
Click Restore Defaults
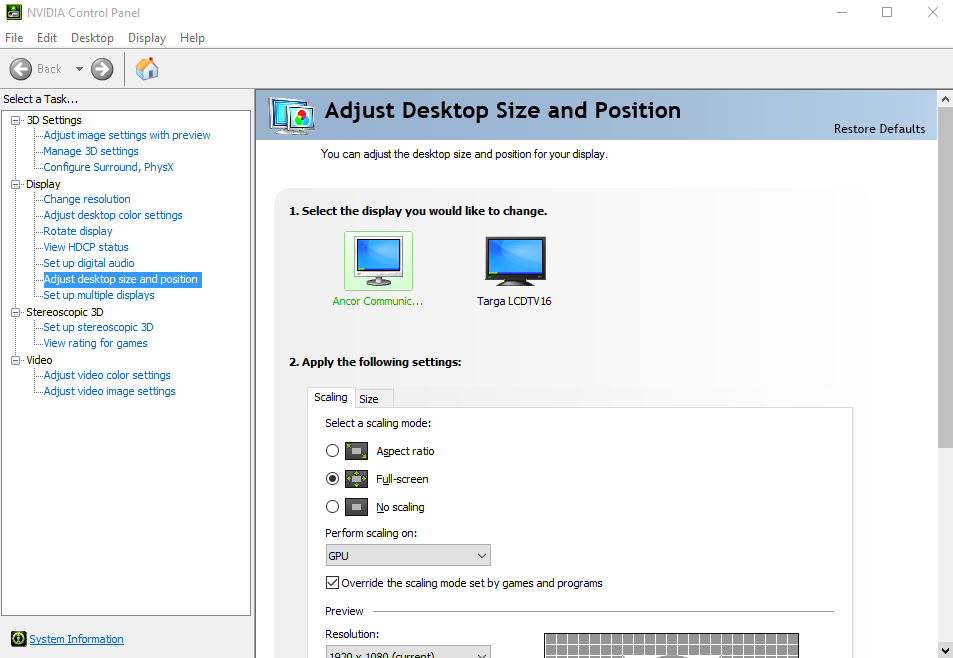(879, 129)
